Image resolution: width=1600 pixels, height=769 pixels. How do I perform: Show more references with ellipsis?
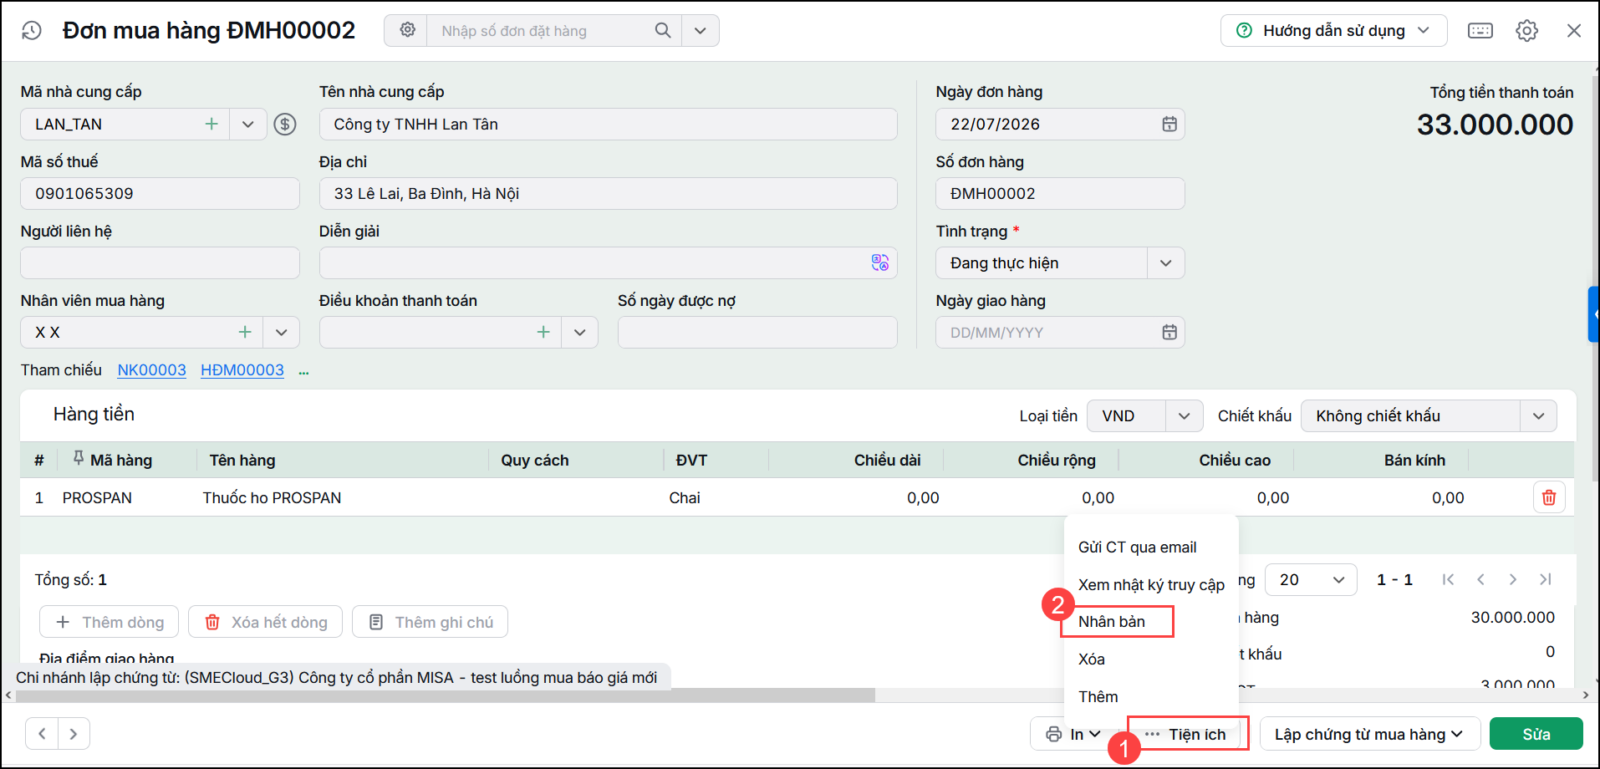coord(304,371)
